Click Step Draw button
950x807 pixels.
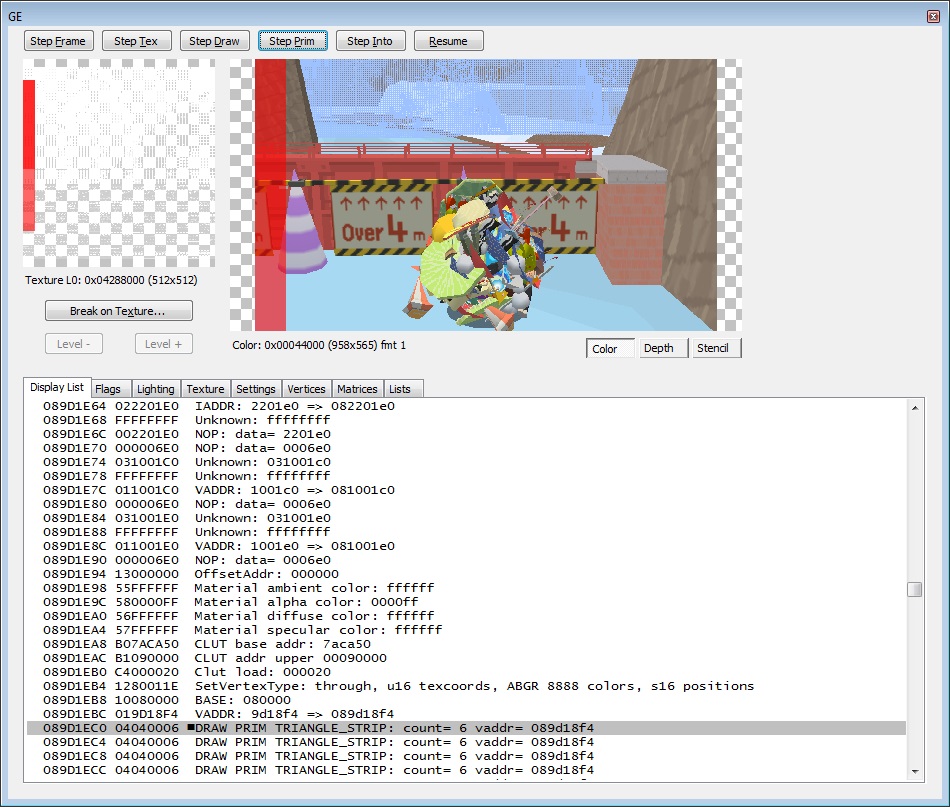[215, 41]
